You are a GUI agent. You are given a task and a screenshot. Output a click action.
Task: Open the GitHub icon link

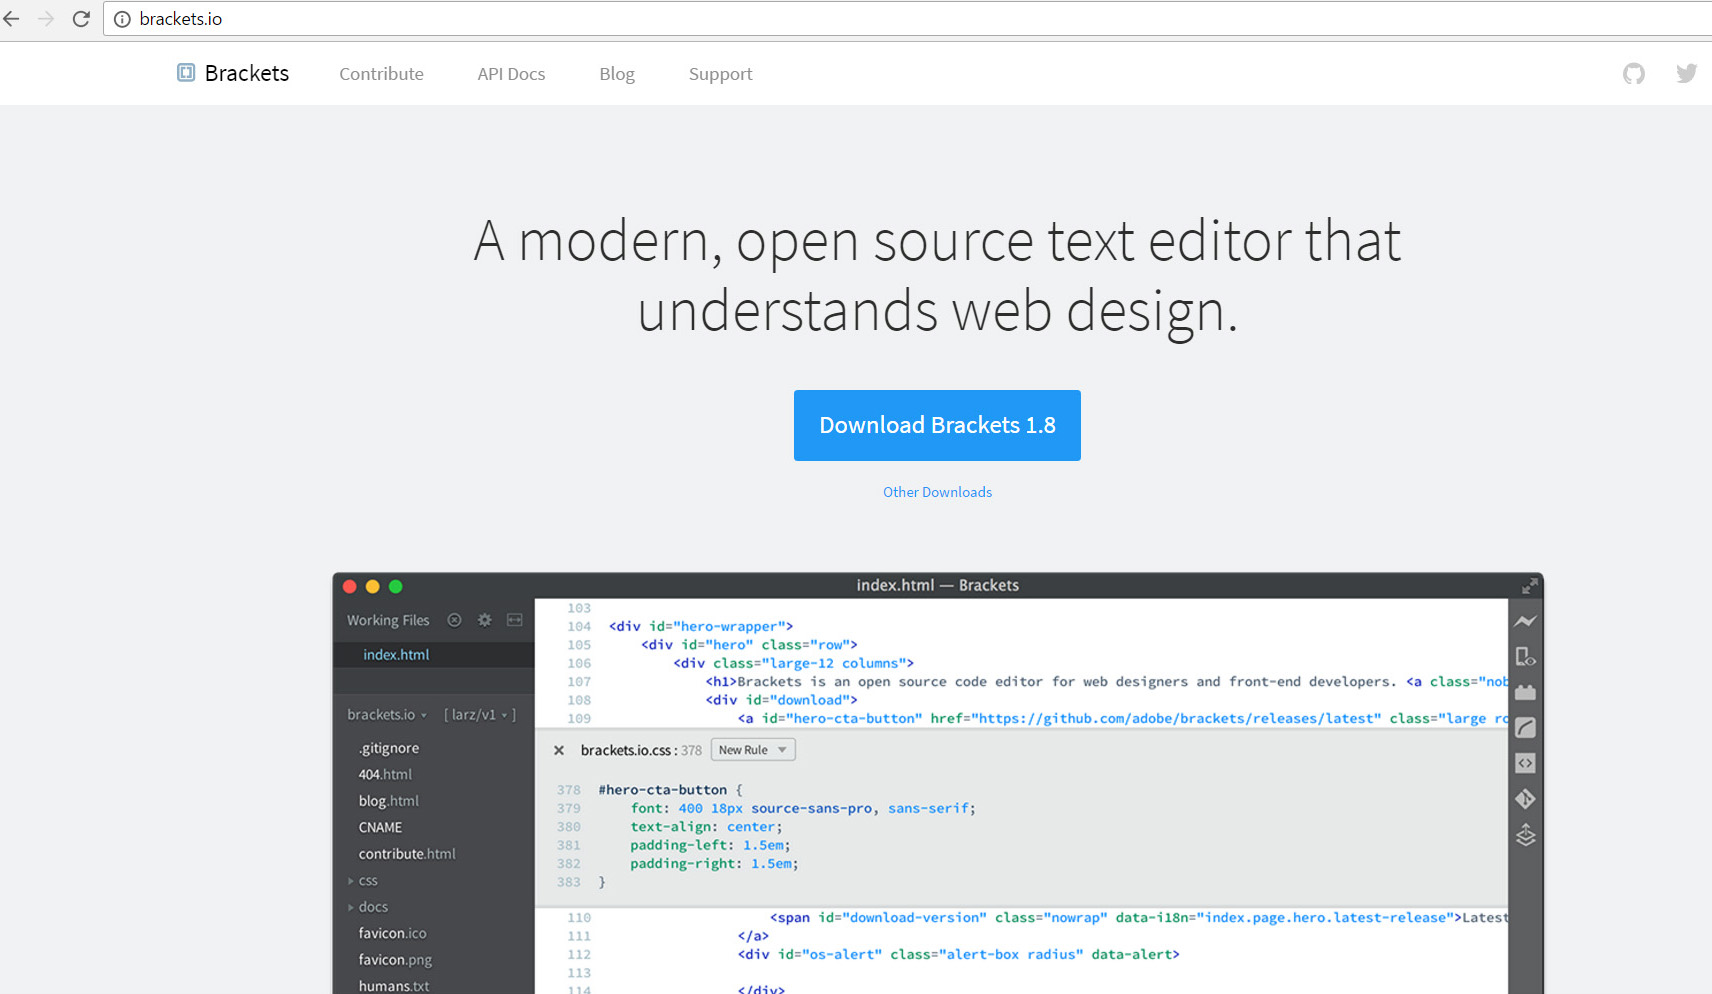click(x=1634, y=73)
